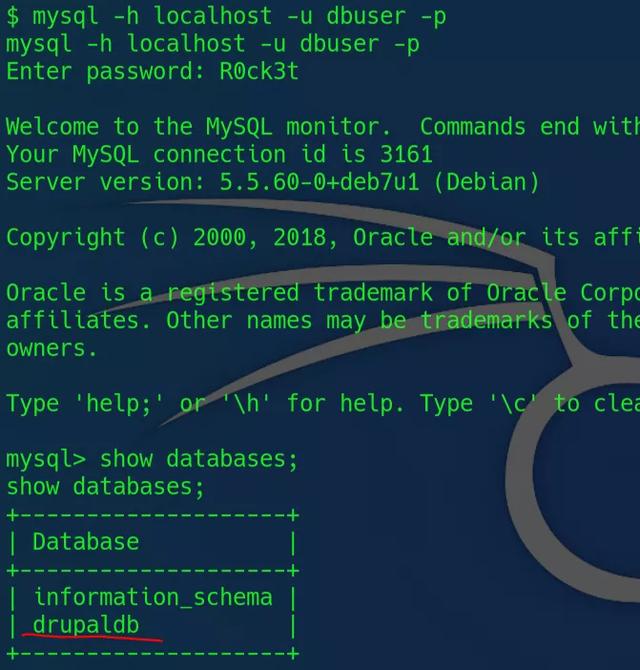Click the "affiliates. Other names" text

[159, 320]
